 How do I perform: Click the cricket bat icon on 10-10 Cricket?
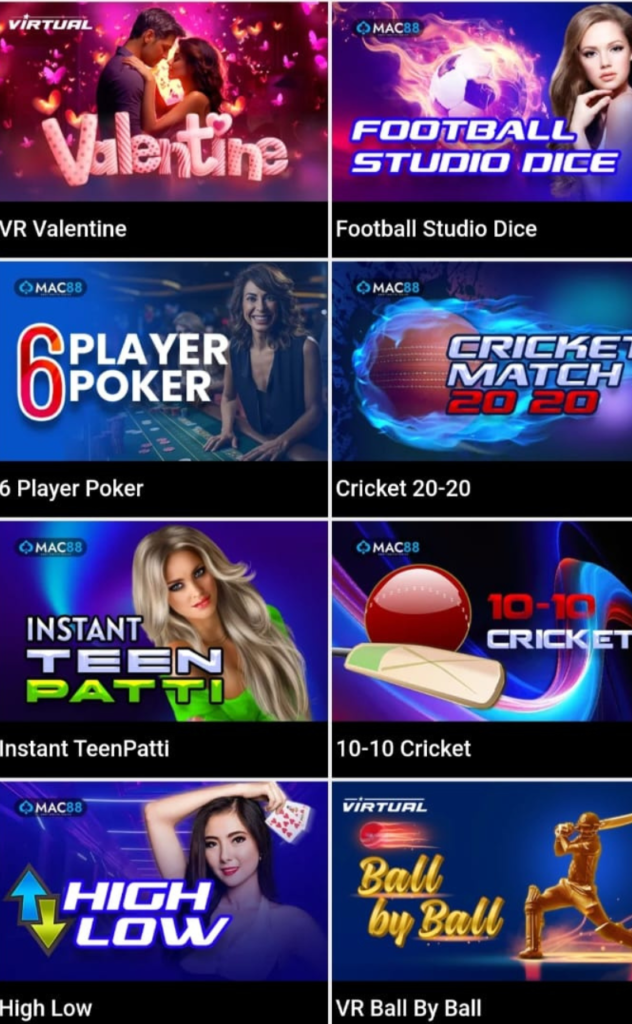[424, 675]
